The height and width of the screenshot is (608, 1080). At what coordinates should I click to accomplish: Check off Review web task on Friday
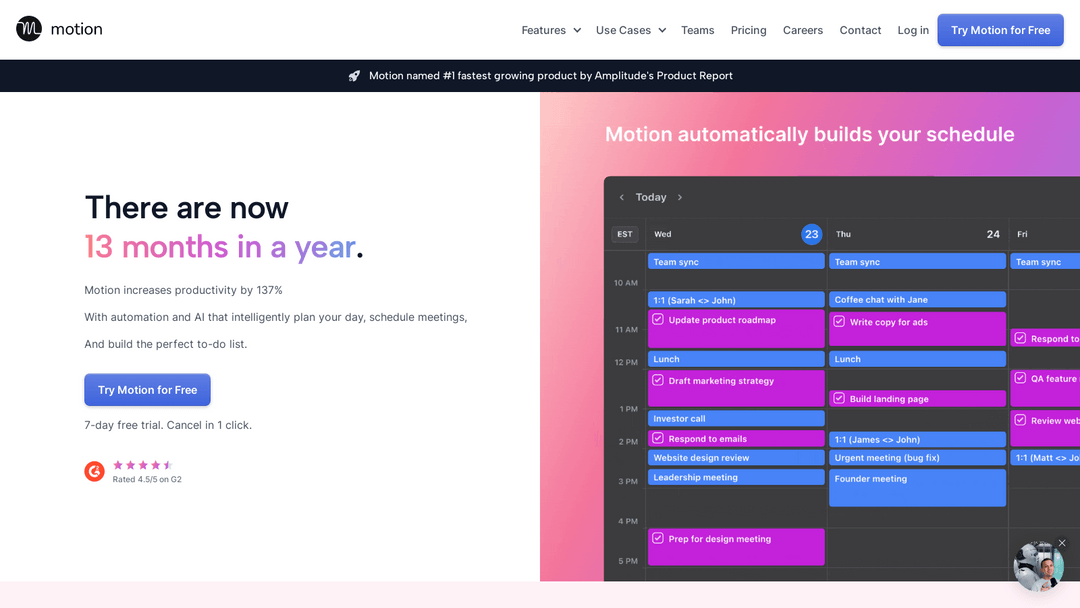[1020, 420]
